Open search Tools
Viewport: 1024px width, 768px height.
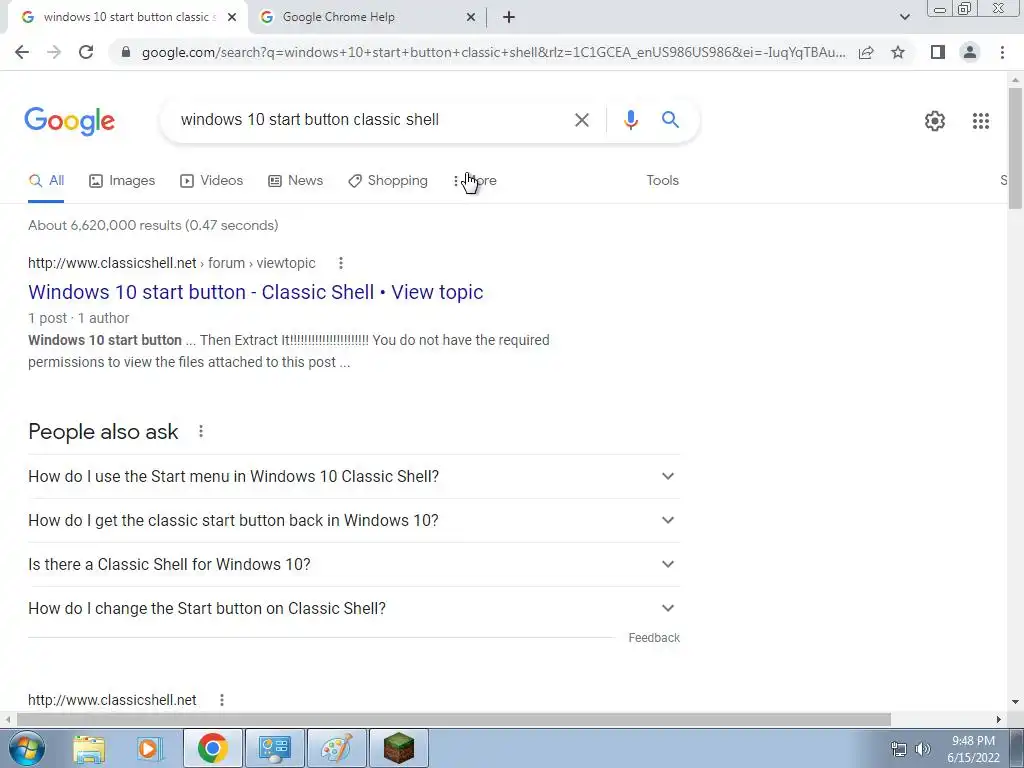point(662,181)
